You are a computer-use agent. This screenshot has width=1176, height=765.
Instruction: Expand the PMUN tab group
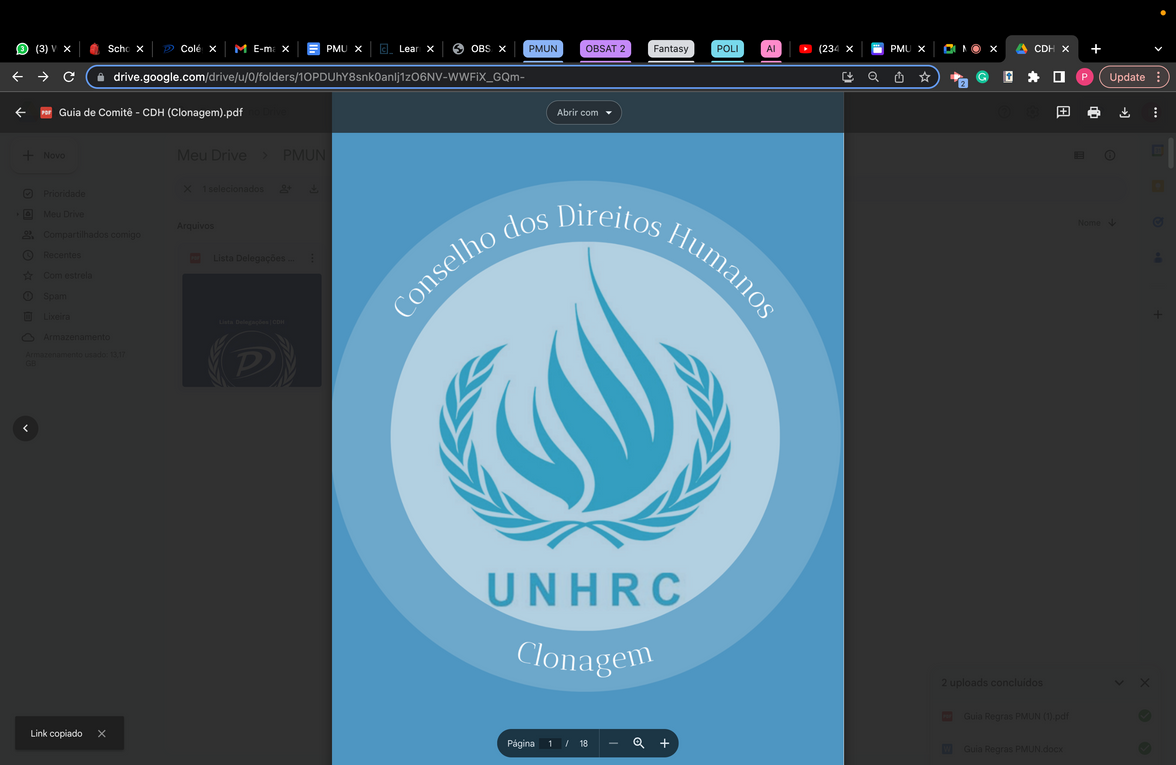(x=543, y=49)
